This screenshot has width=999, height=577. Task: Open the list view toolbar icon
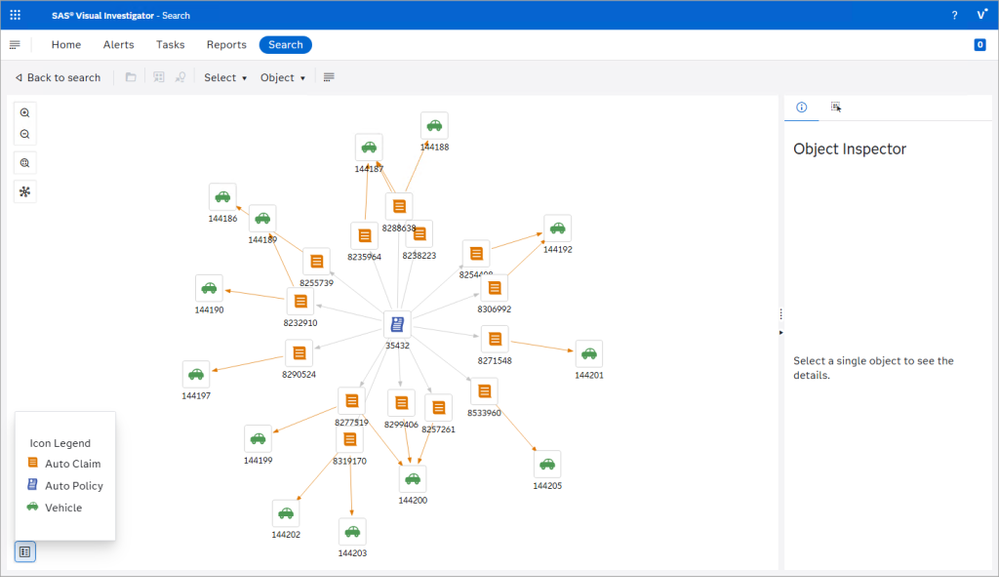tap(329, 77)
